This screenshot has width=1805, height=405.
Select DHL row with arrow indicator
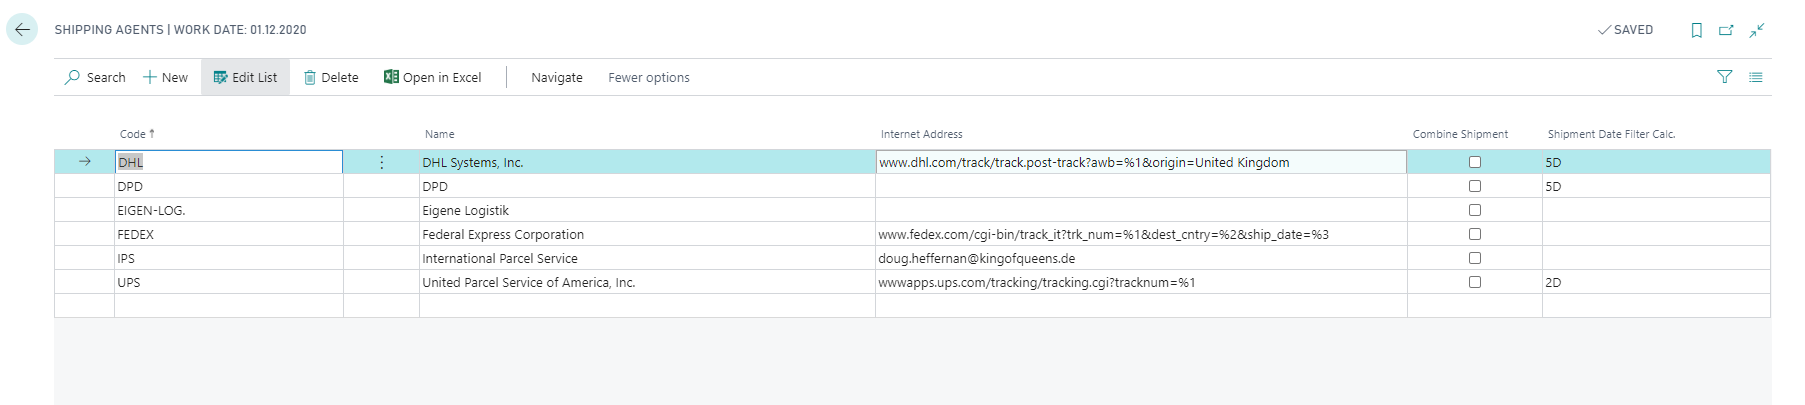85,162
